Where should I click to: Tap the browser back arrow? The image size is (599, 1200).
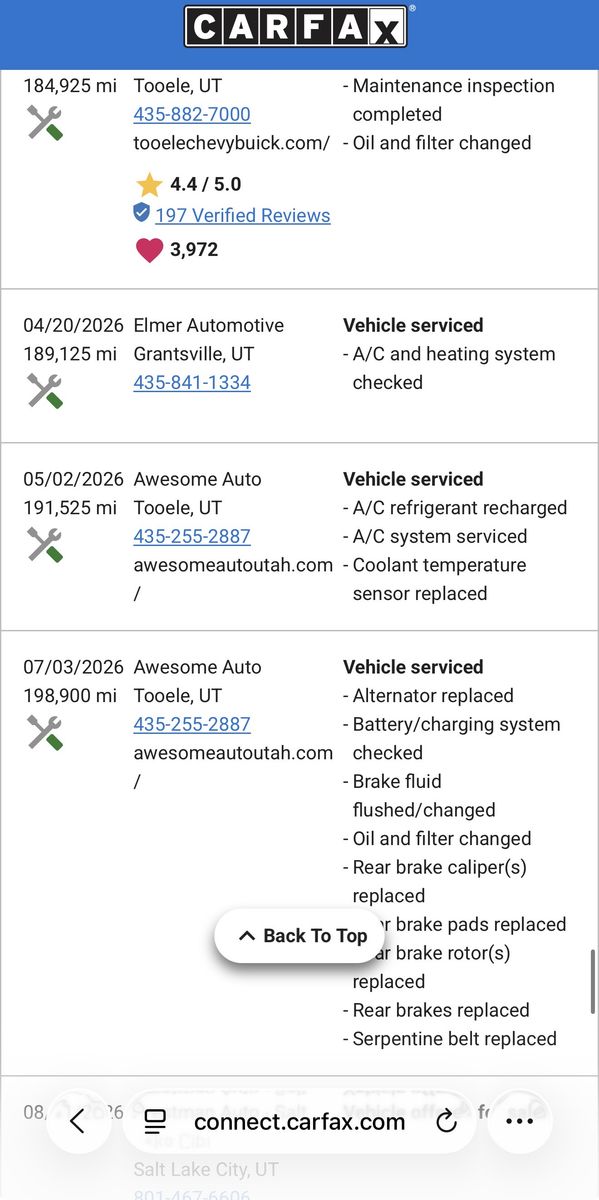pos(77,1122)
